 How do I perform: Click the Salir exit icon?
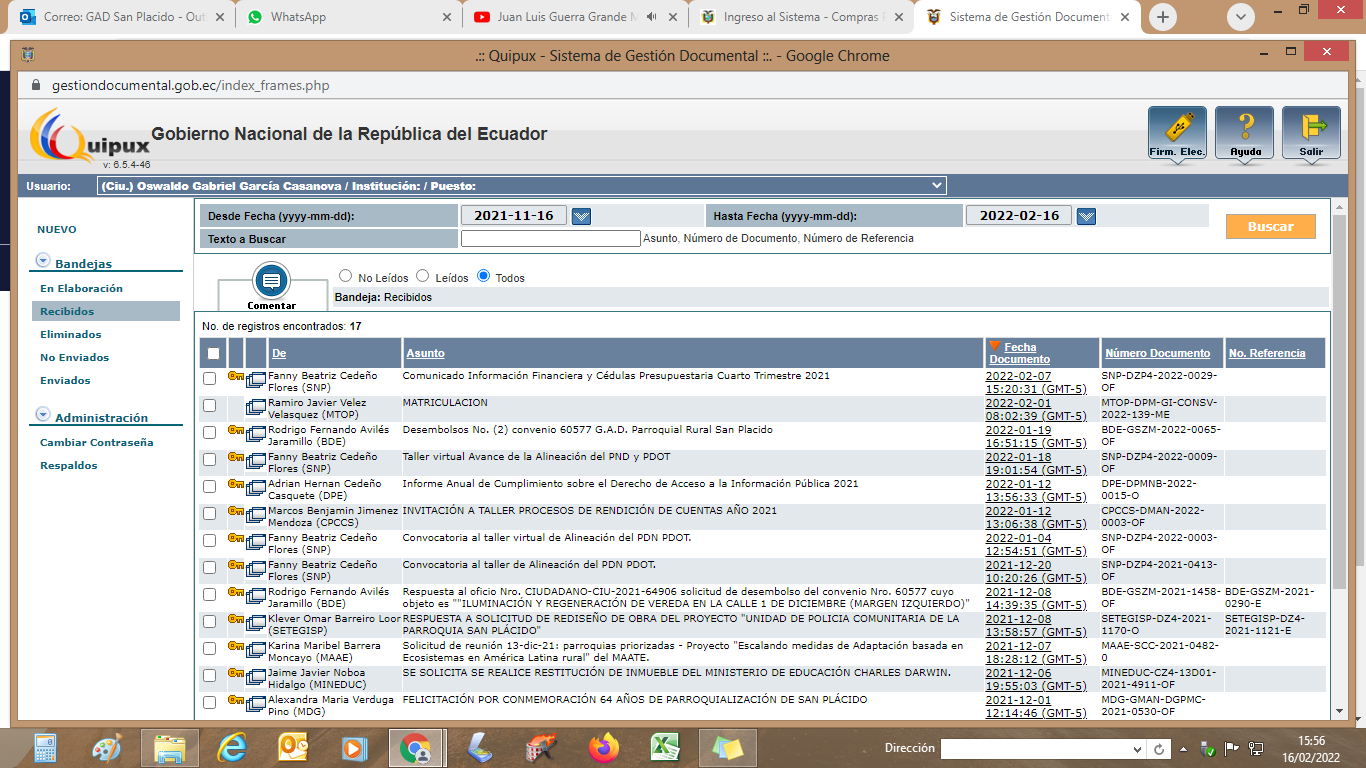coord(1311,132)
